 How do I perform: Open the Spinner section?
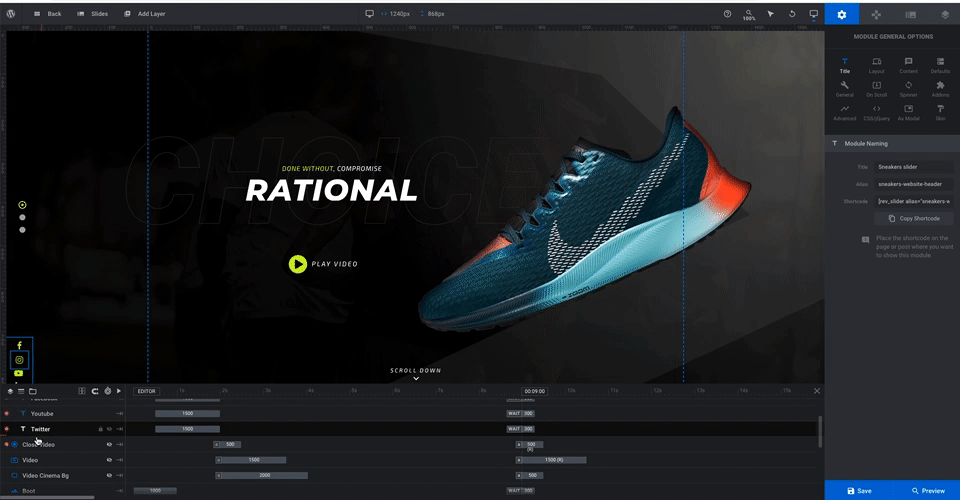coord(909,89)
